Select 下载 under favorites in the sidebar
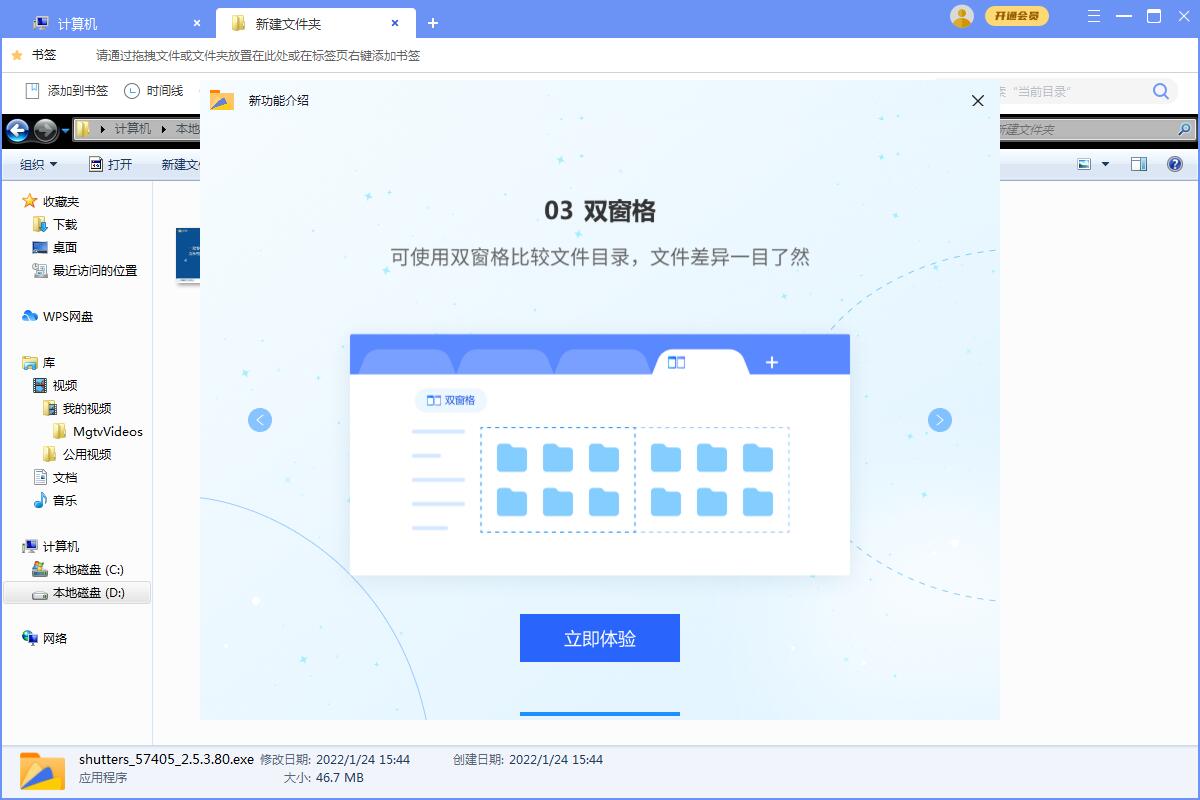 point(55,224)
